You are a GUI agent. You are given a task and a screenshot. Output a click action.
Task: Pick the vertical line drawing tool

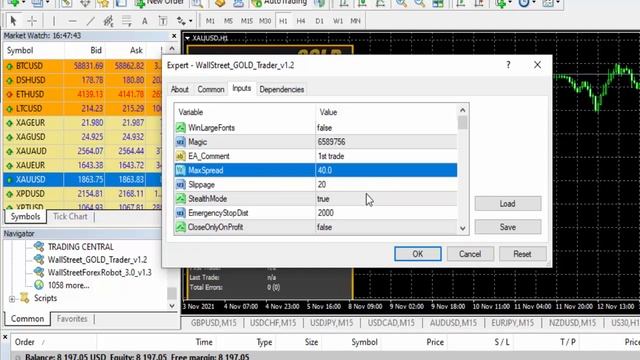[x=53, y=21]
